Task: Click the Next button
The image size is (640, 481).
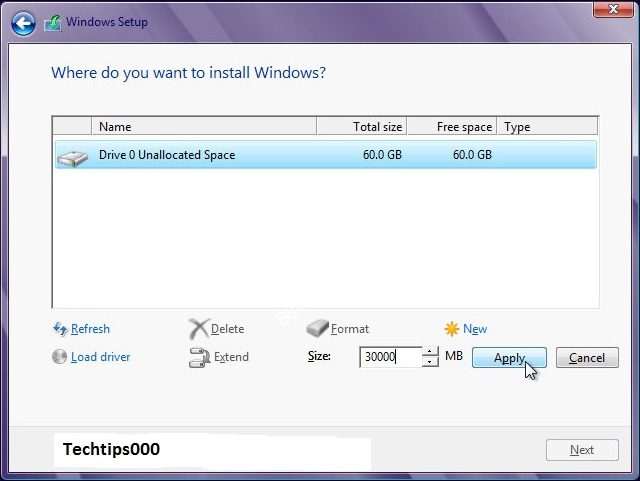Action: click(582, 450)
